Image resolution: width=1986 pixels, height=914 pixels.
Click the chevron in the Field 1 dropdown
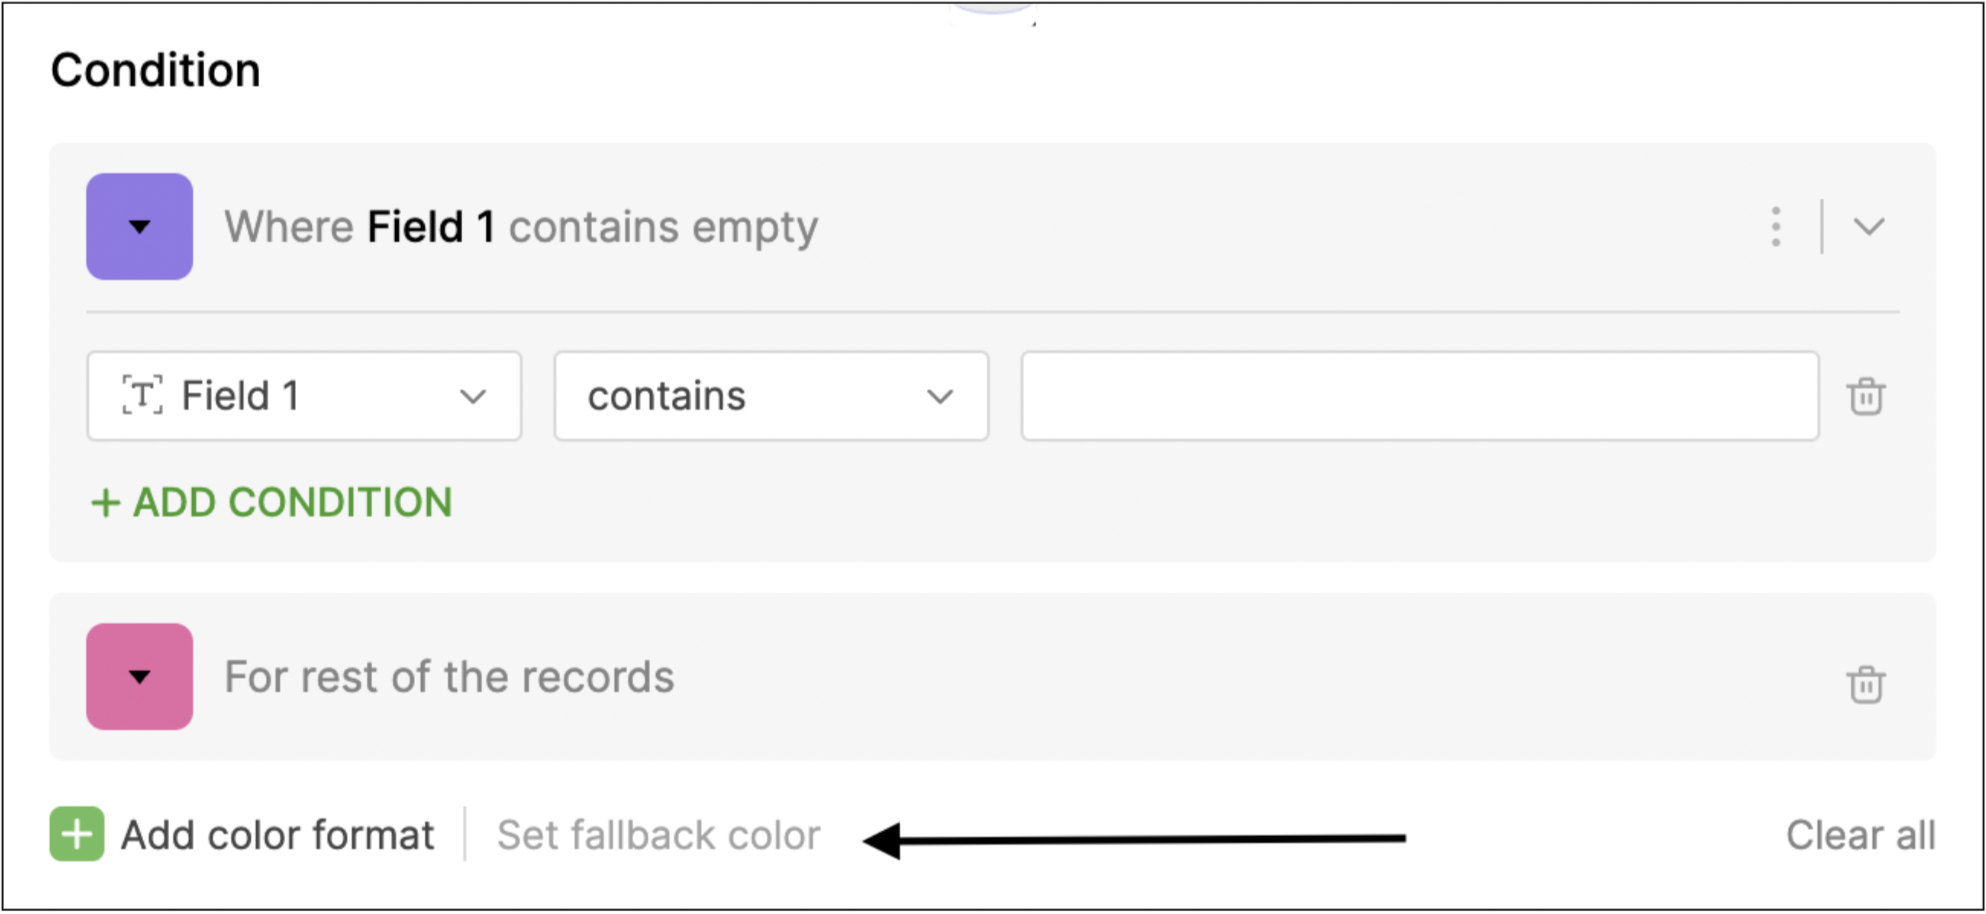[473, 397]
